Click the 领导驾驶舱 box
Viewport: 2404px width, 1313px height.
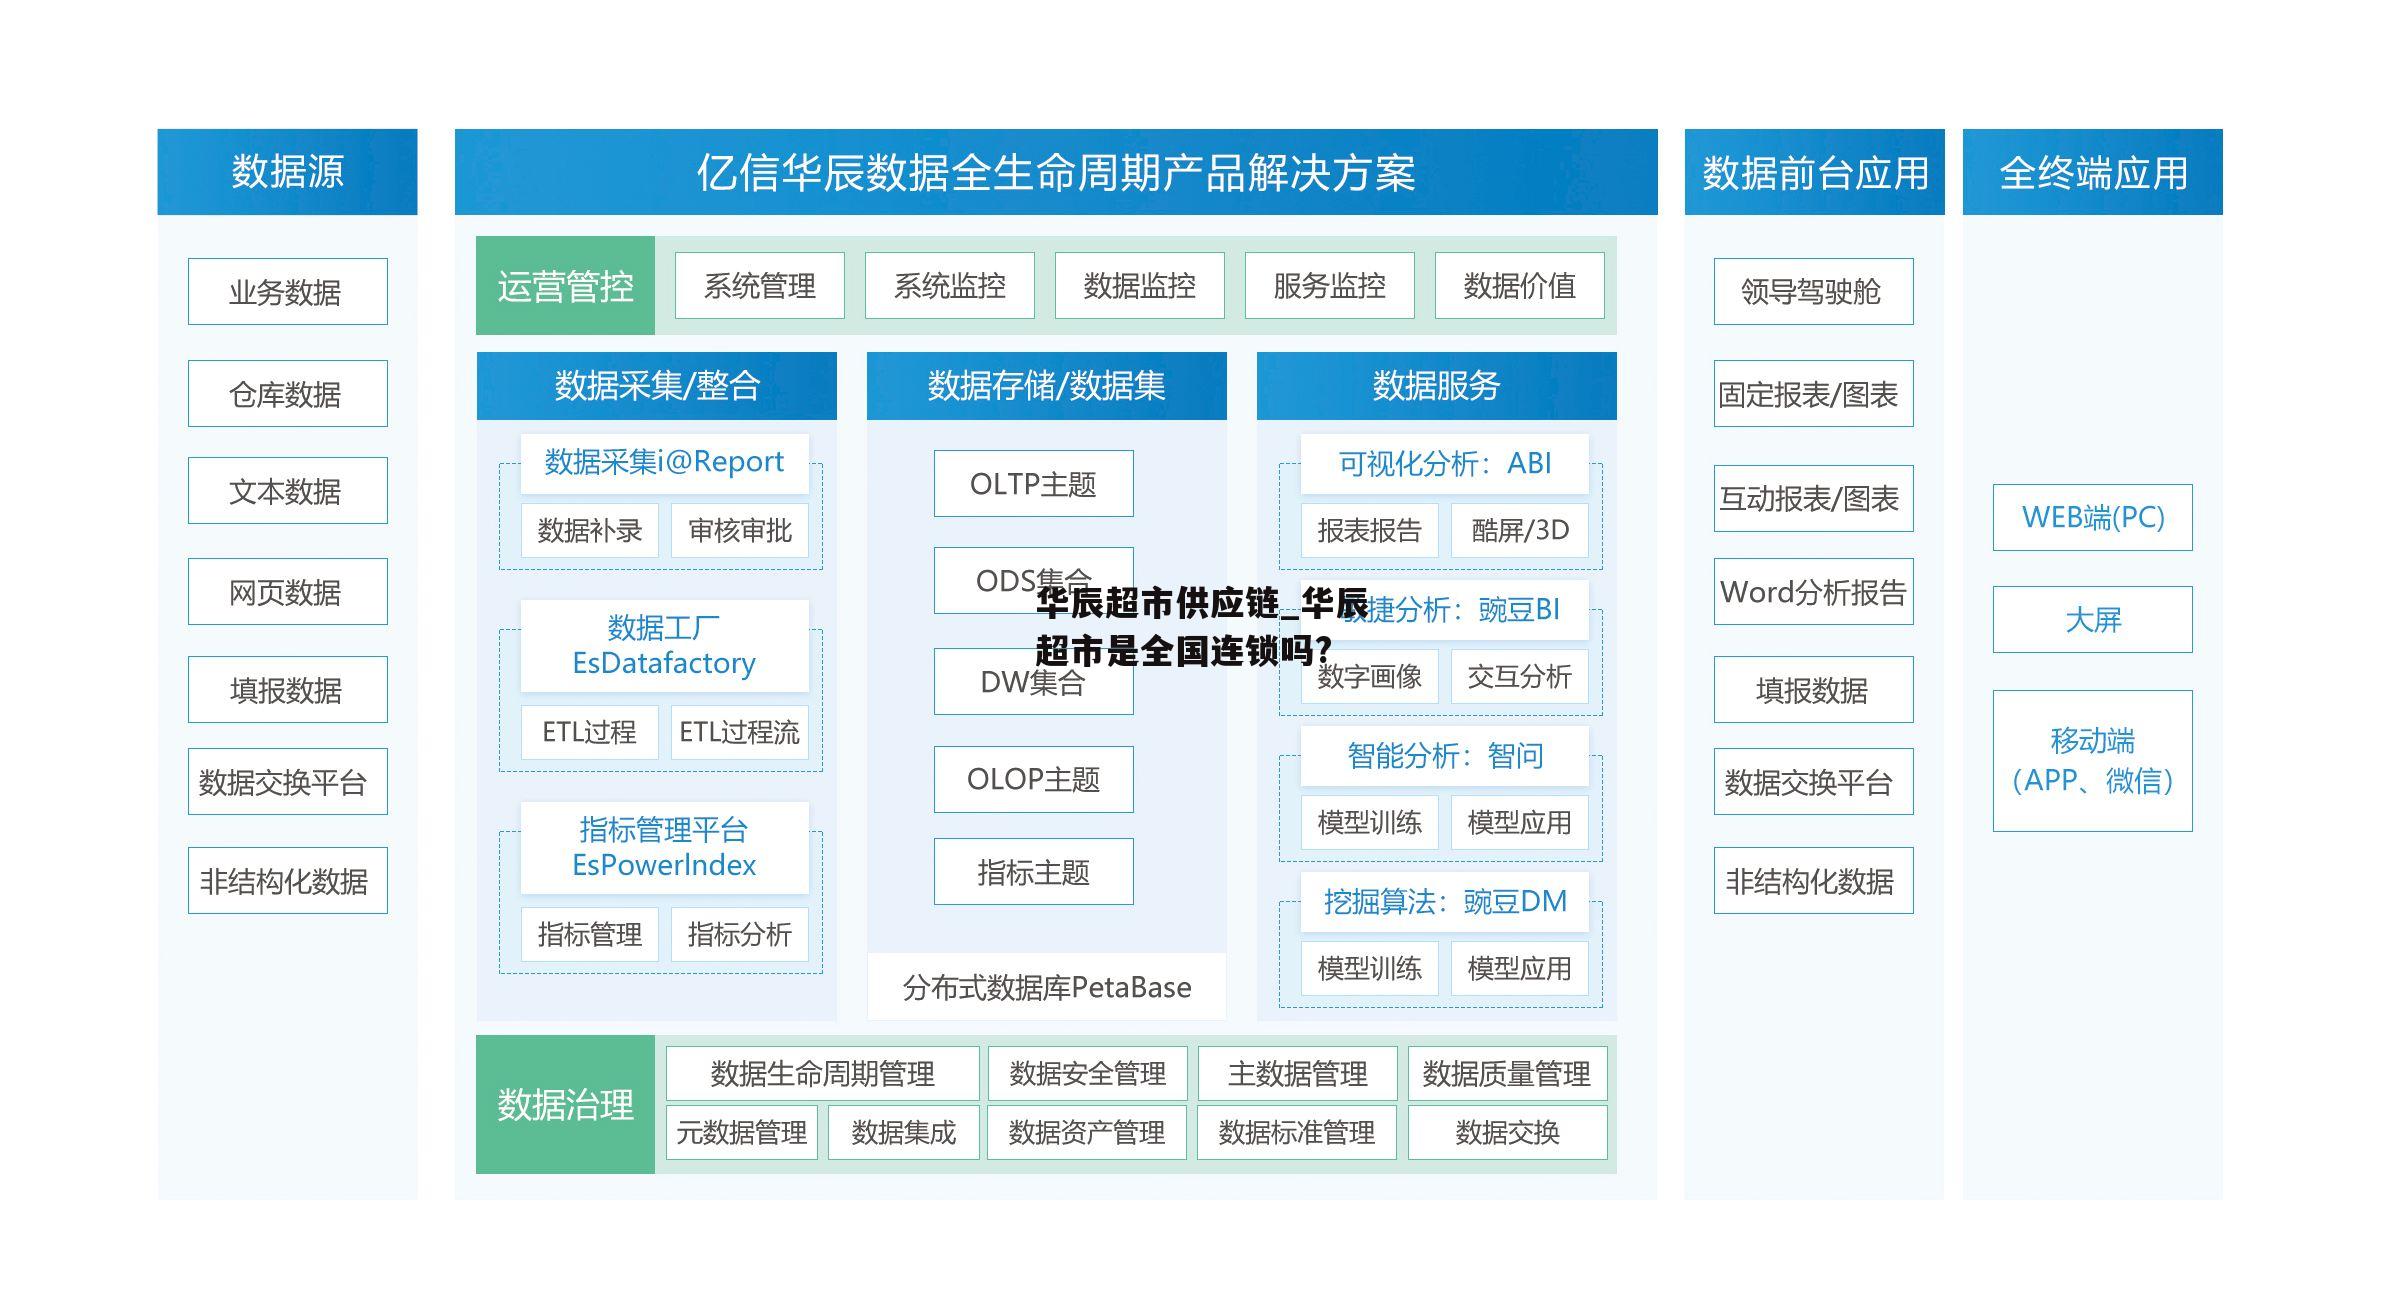[x=1814, y=291]
